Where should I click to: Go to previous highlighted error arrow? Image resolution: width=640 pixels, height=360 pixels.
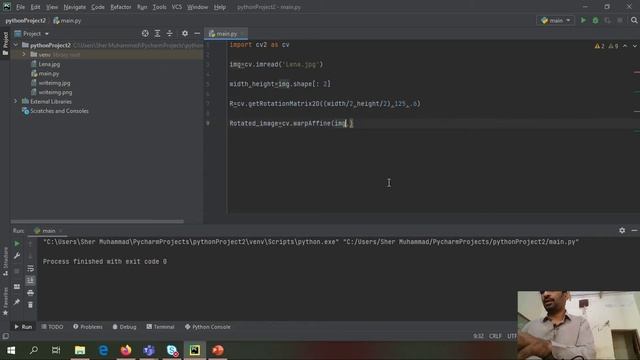click(x=625, y=46)
